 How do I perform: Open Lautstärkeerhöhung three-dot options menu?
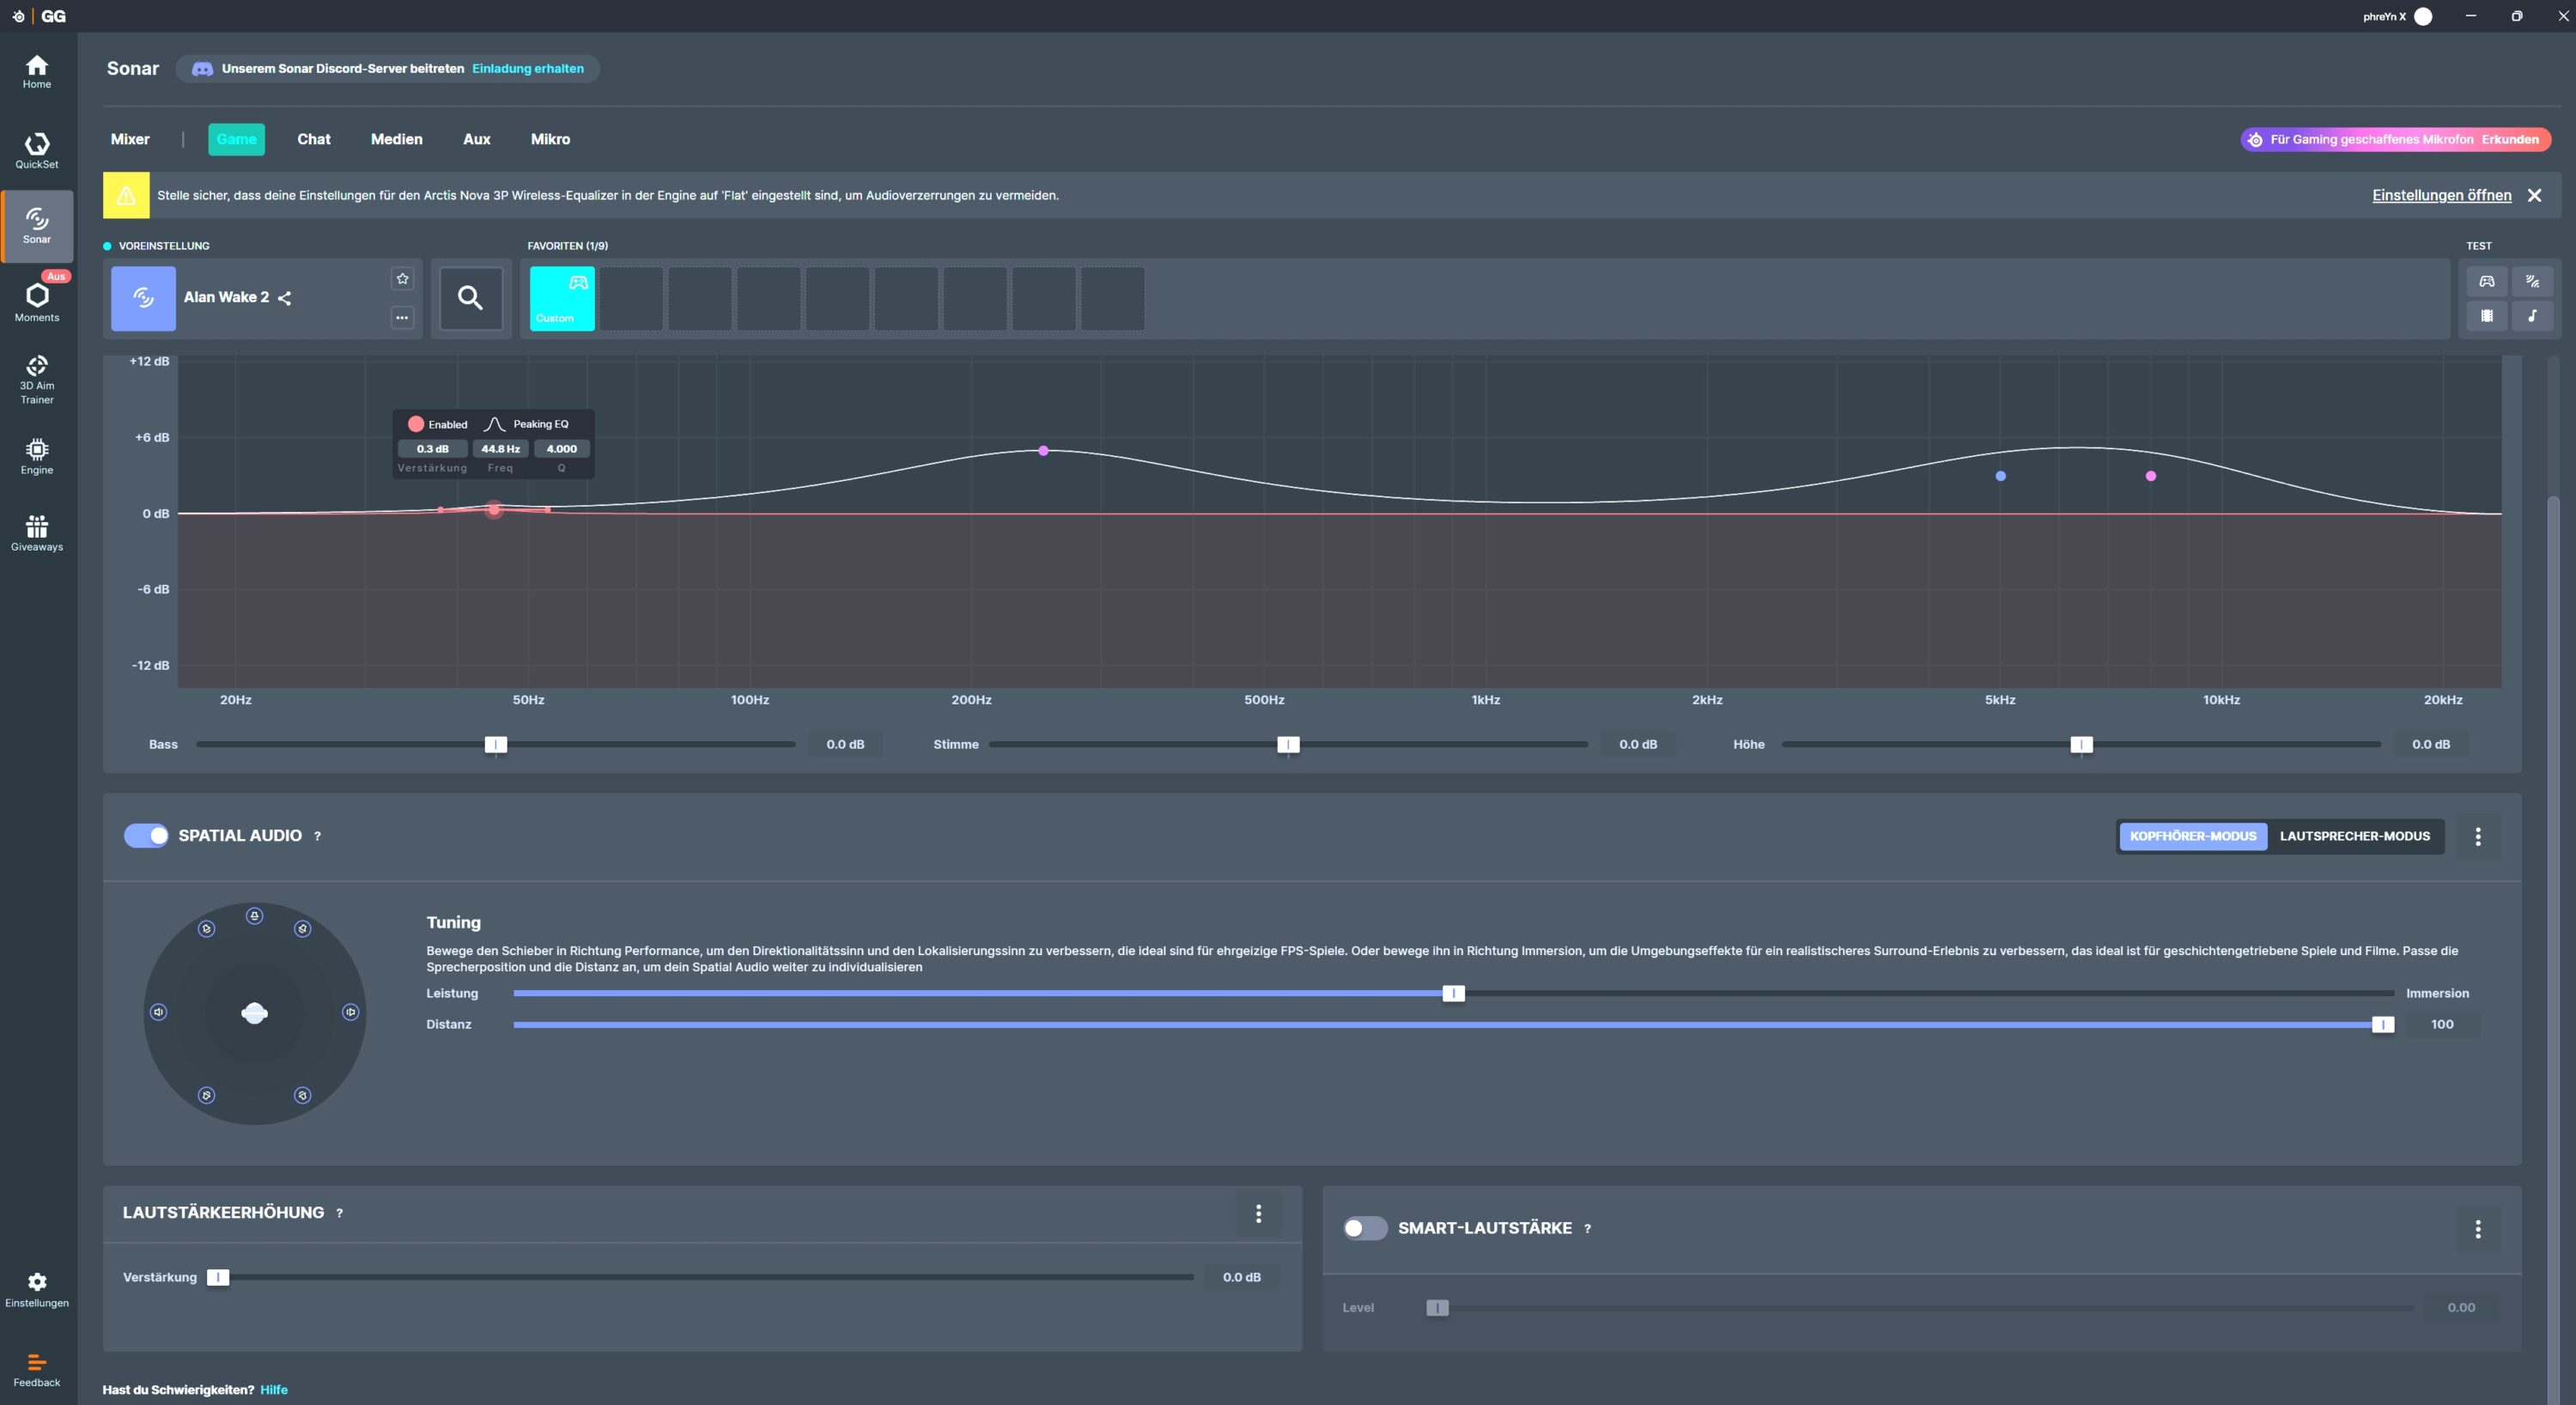pos(1258,1213)
